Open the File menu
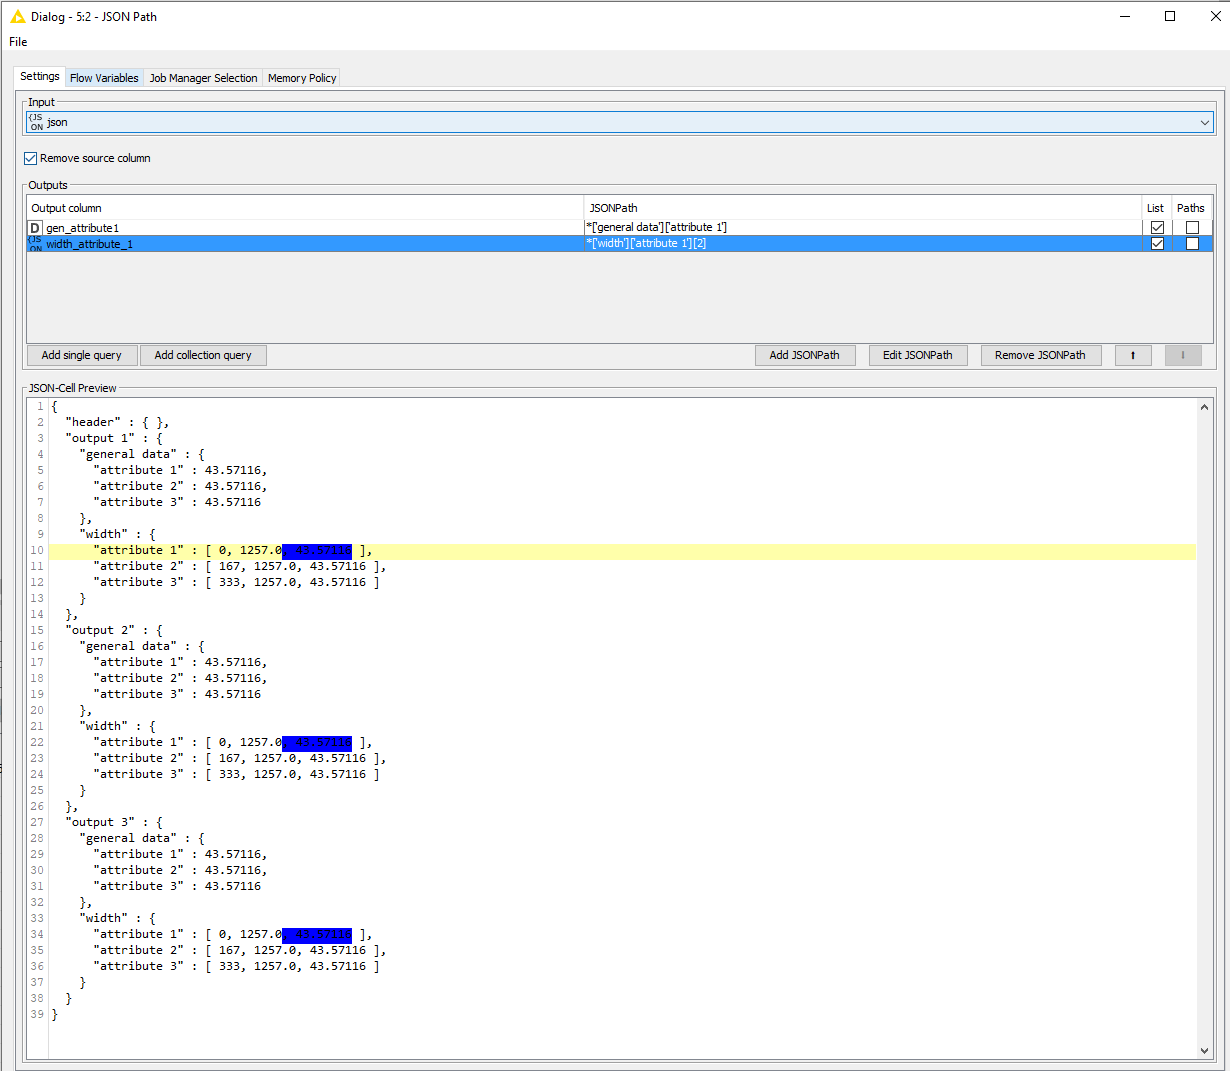This screenshot has height=1071, width=1230. click(x=17, y=42)
